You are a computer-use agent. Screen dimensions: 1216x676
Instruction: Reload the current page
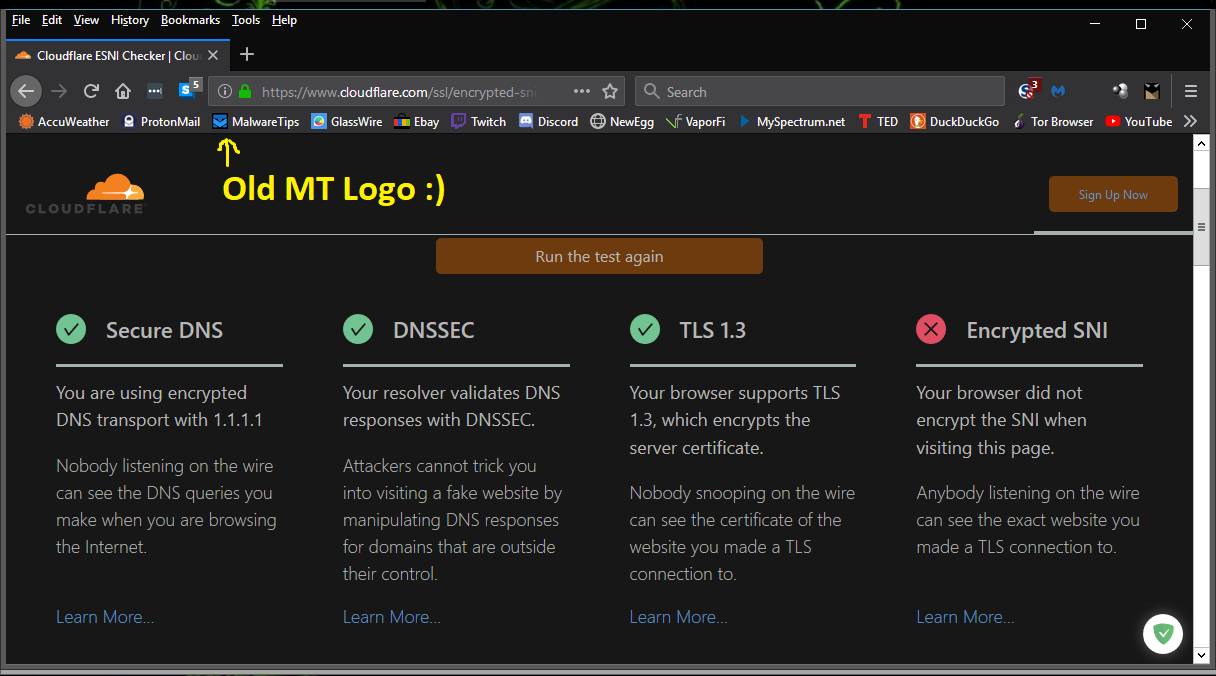pyautogui.click(x=91, y=91)
